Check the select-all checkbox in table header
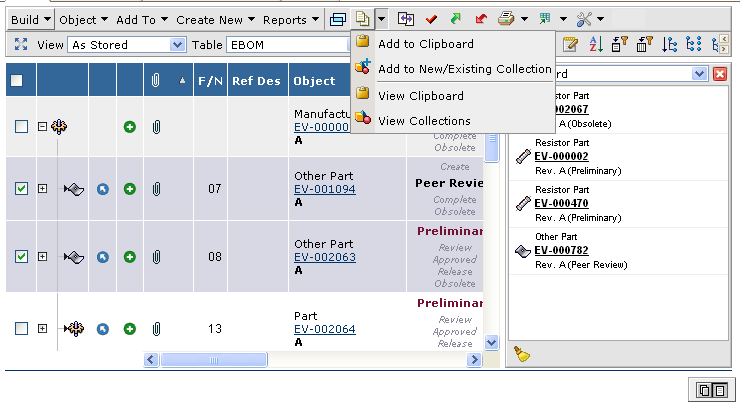Screen dimensions: 740x407 click(17, 81)
